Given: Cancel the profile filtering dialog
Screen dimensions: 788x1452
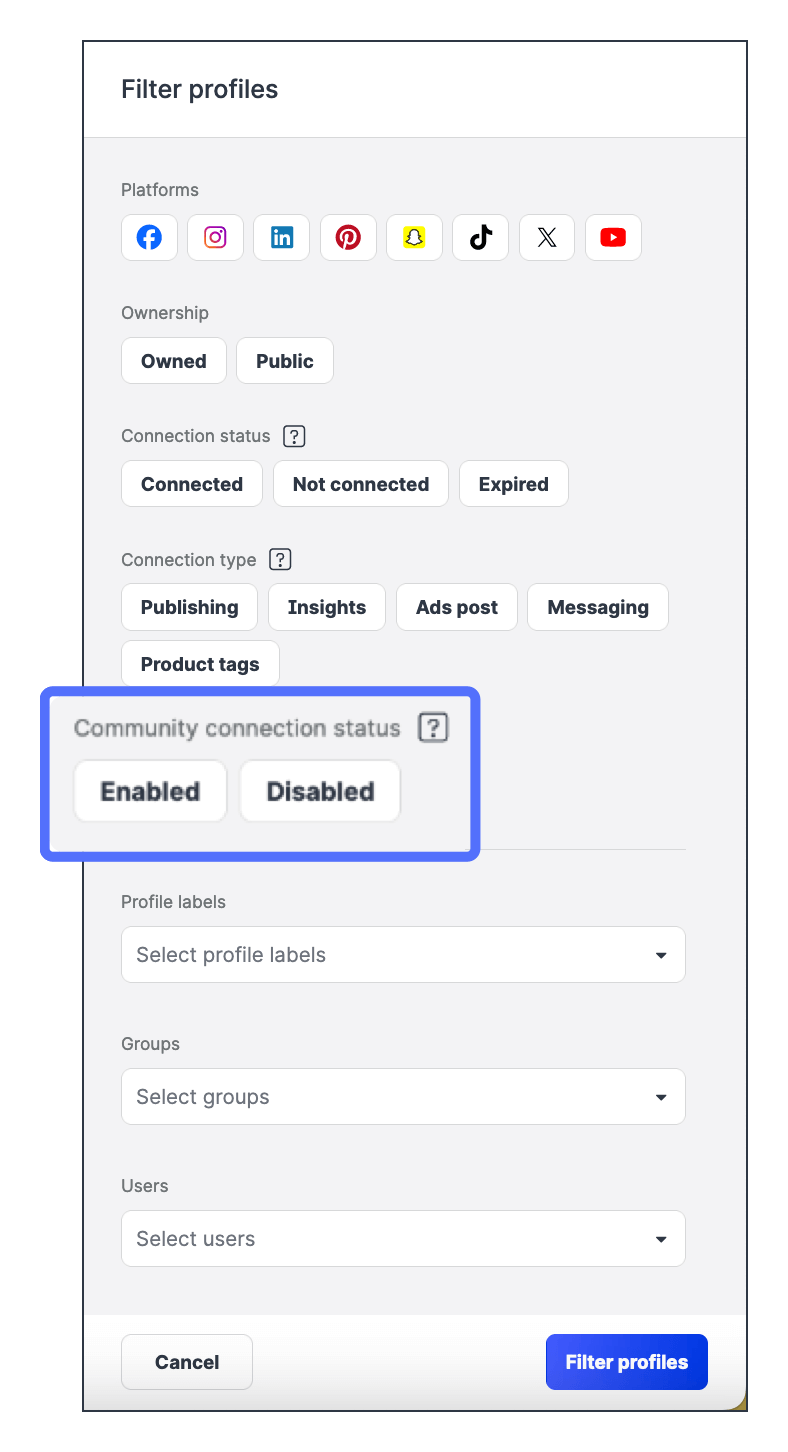Looking at the screenshot, I should pos(186,1361).
